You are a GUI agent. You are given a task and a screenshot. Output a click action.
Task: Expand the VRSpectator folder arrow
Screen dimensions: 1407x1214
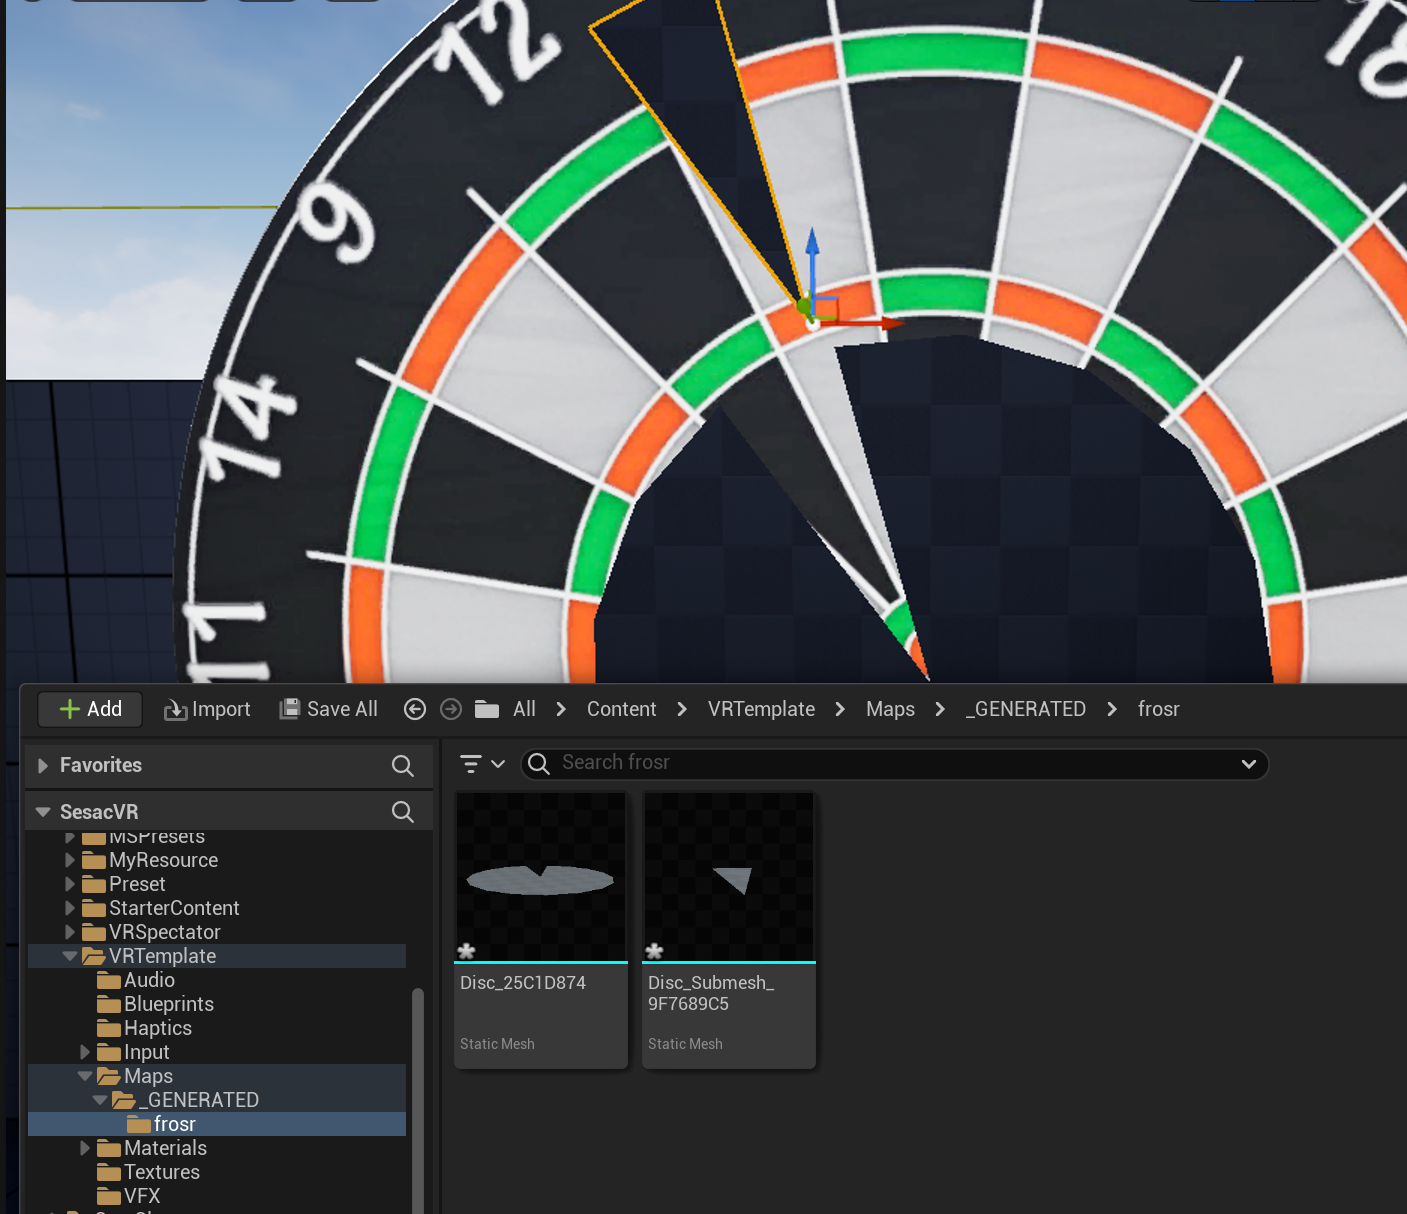(x=70, y=932)
